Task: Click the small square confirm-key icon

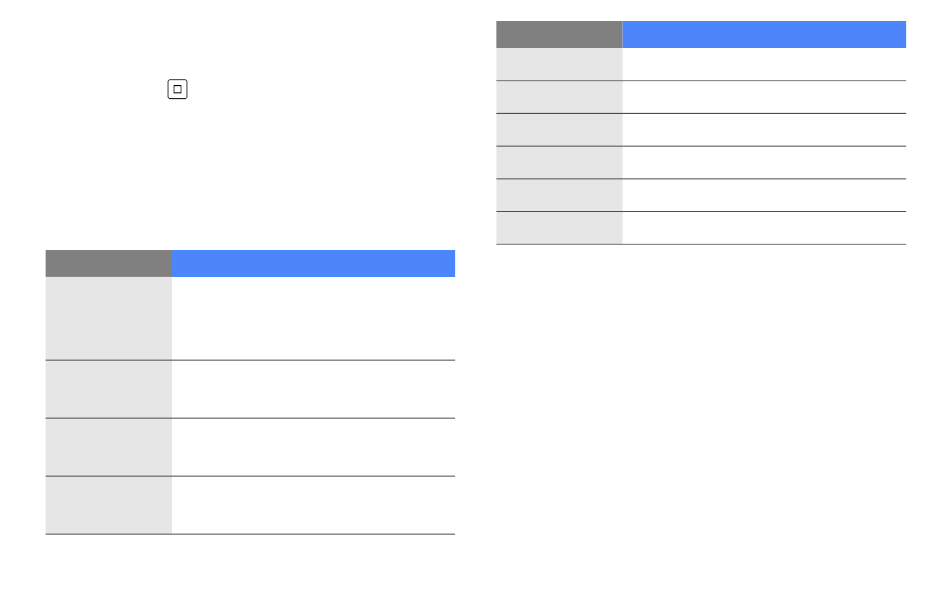Action: [178, 89]
